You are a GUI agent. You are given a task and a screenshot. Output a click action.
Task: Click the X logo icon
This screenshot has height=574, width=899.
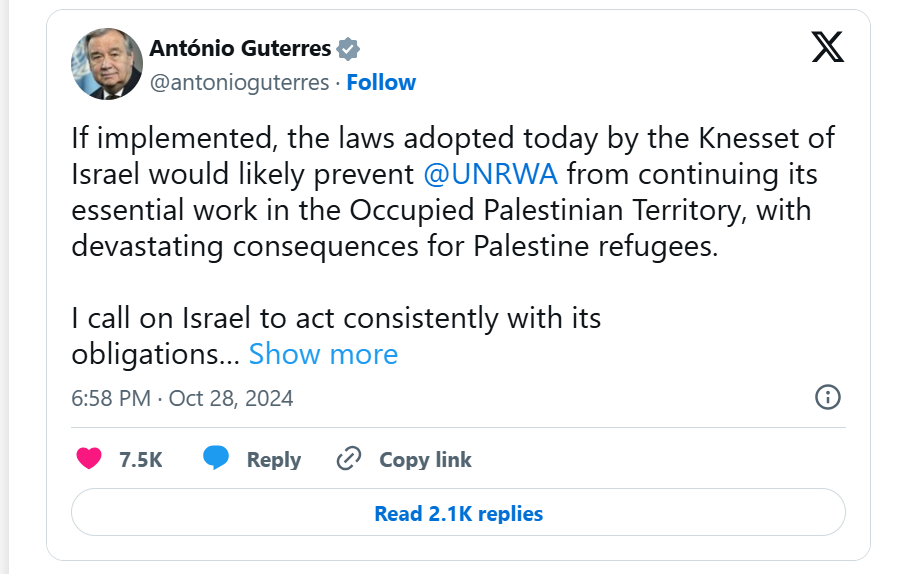coord(827,47)
